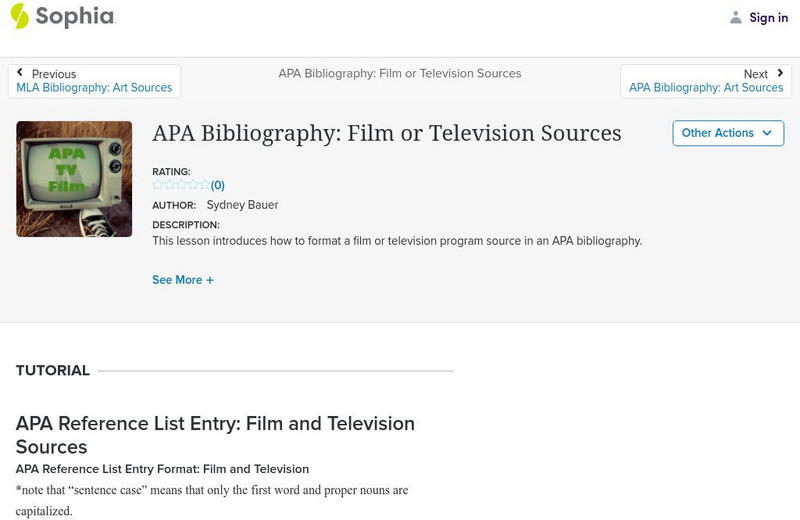The image size is (800, 520).
Task: Click the Other Actions chevron arrow
Action: 767,133
